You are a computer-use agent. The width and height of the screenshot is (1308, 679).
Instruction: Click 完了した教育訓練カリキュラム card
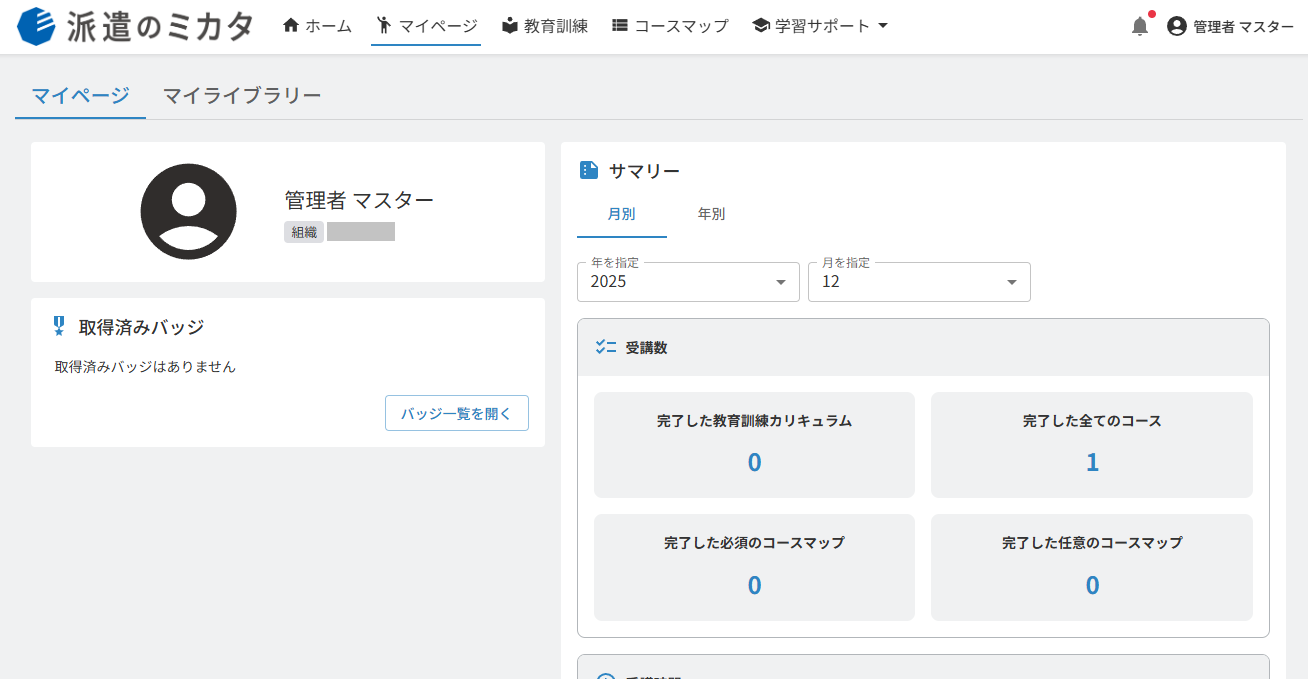(754, 445)
